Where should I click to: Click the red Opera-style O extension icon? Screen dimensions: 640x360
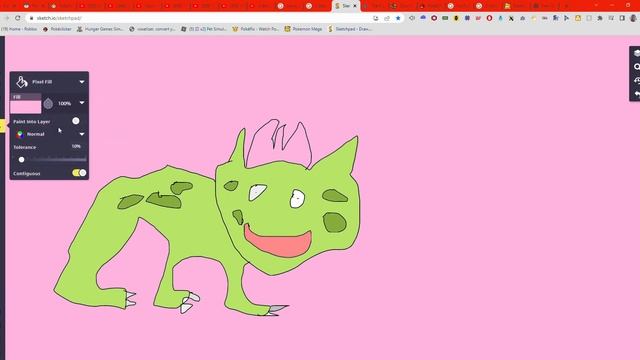[489, 18]
